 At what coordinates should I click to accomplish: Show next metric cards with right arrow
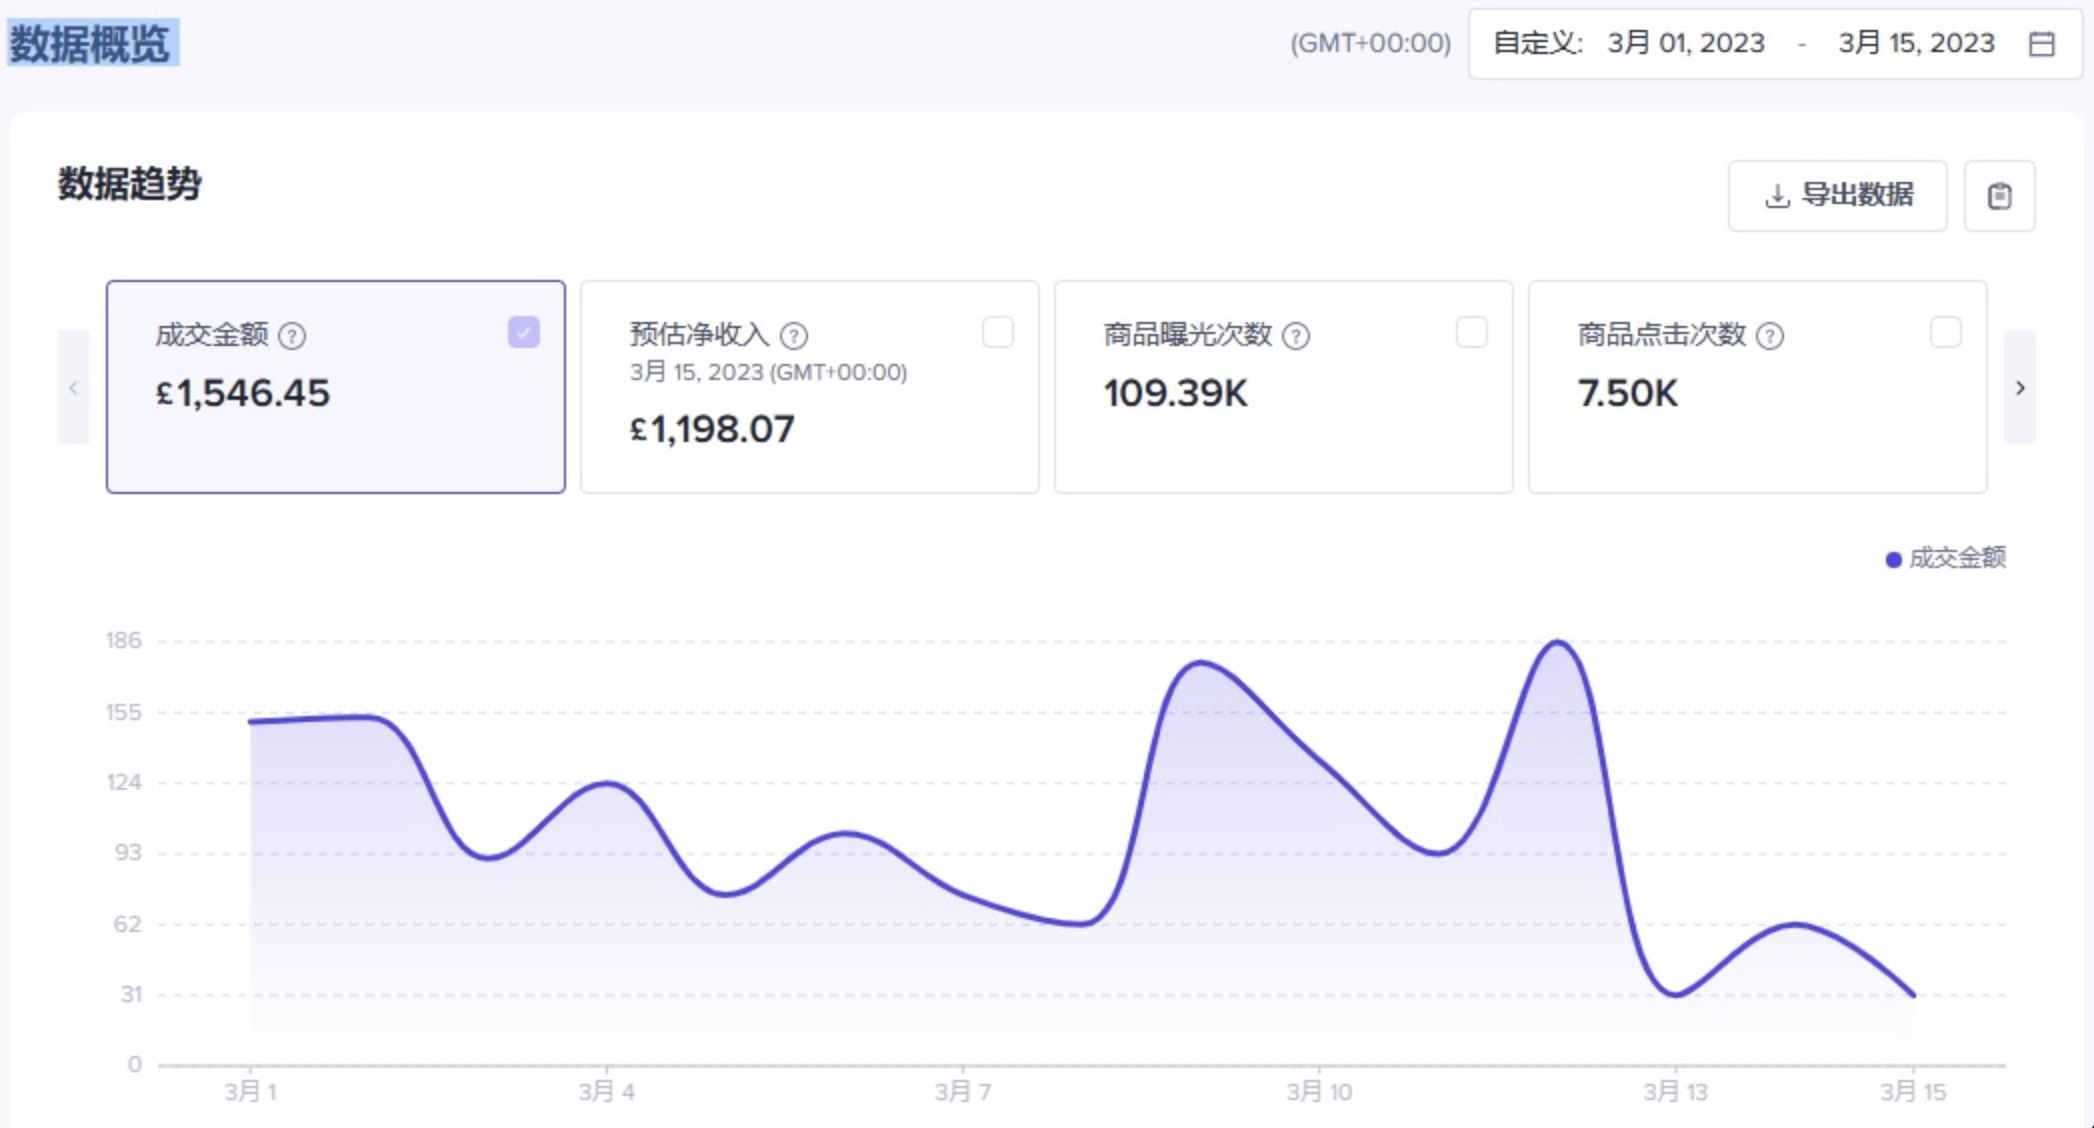tap(2020, 387)
